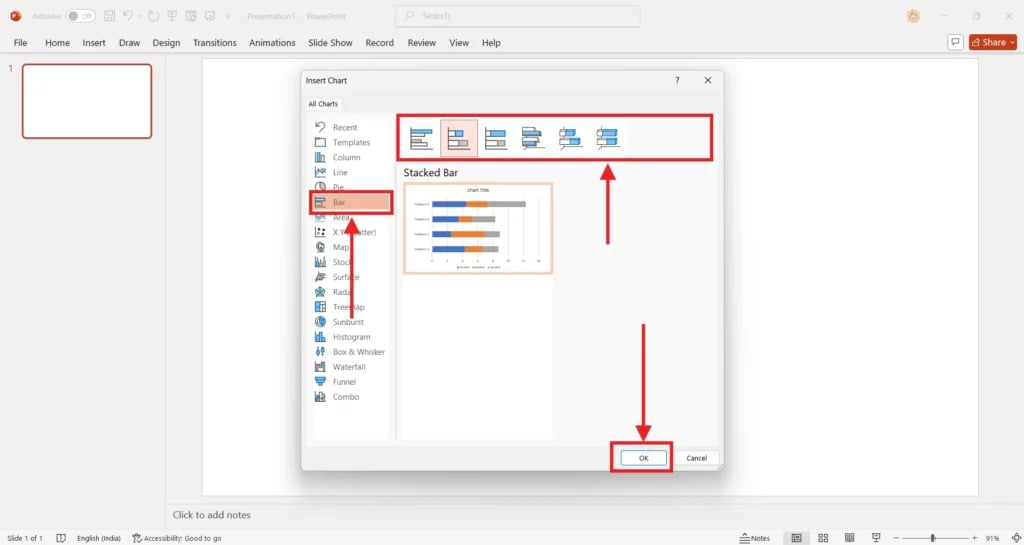Select the Clustered Bar chart subtype icon

click(422, 138)
